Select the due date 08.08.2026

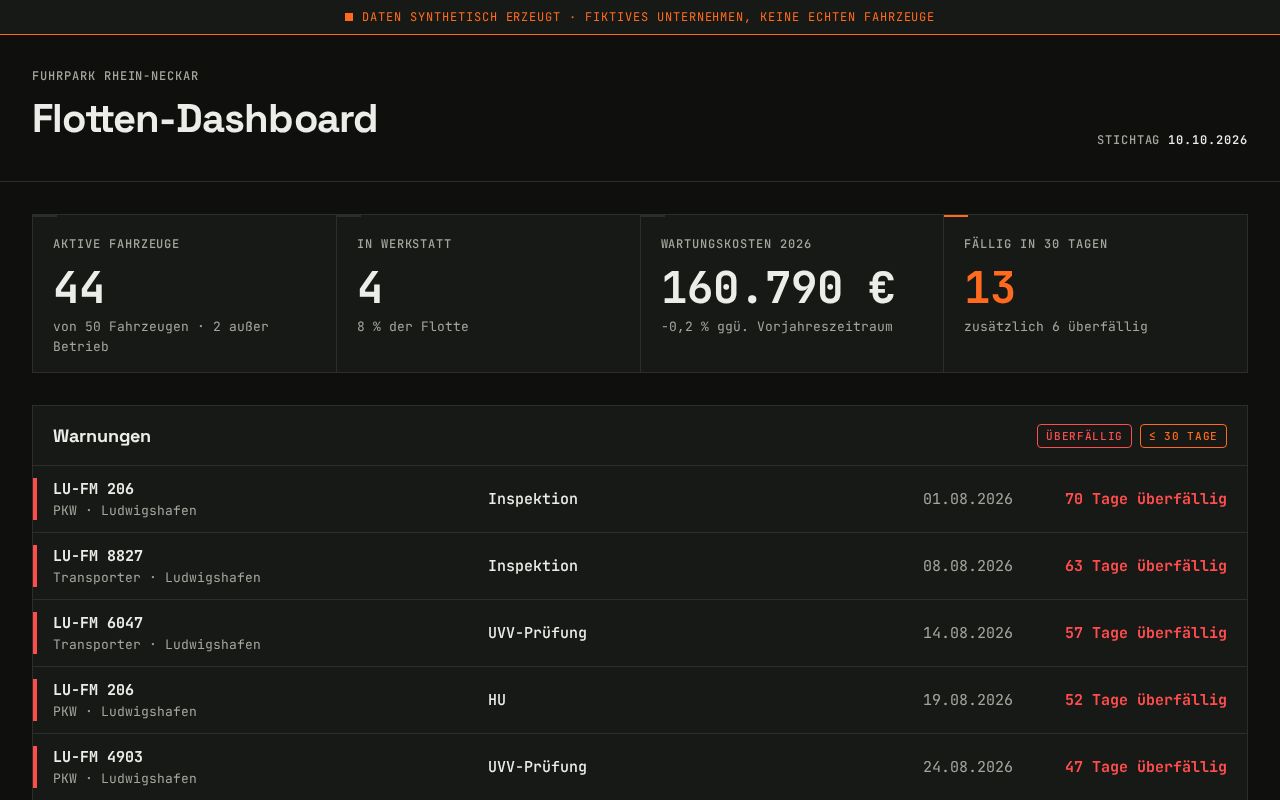click(968, 566)
